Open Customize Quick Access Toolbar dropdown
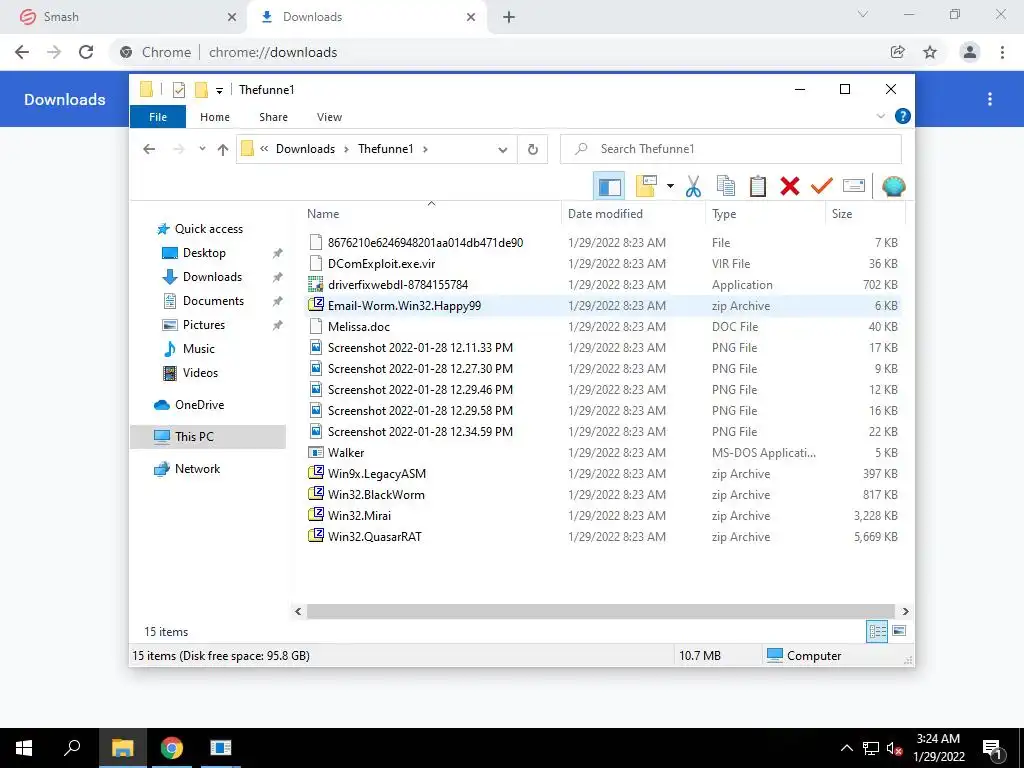This screenshot has width=1024, height=768. [219, 91]
